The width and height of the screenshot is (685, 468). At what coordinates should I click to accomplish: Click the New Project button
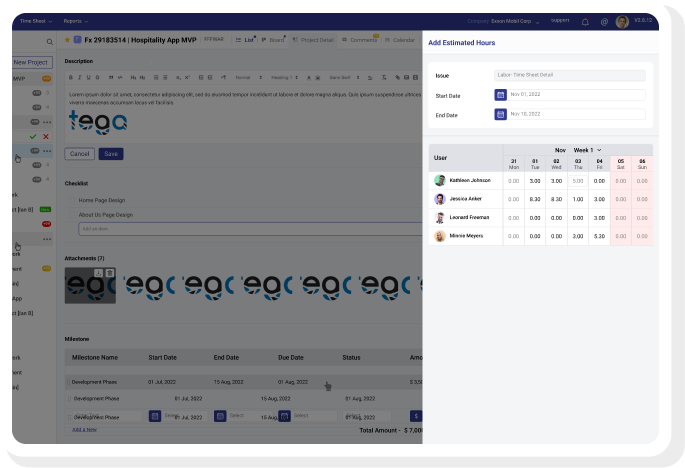pyautogui.click(x=31, y=62)
